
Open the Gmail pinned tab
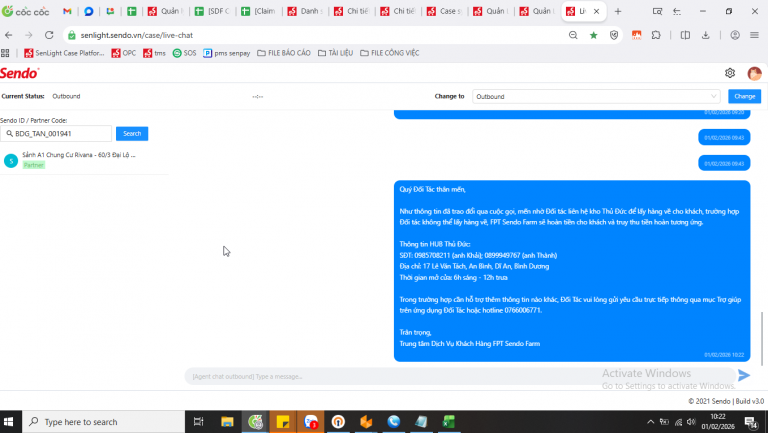[x=67, y=11]
